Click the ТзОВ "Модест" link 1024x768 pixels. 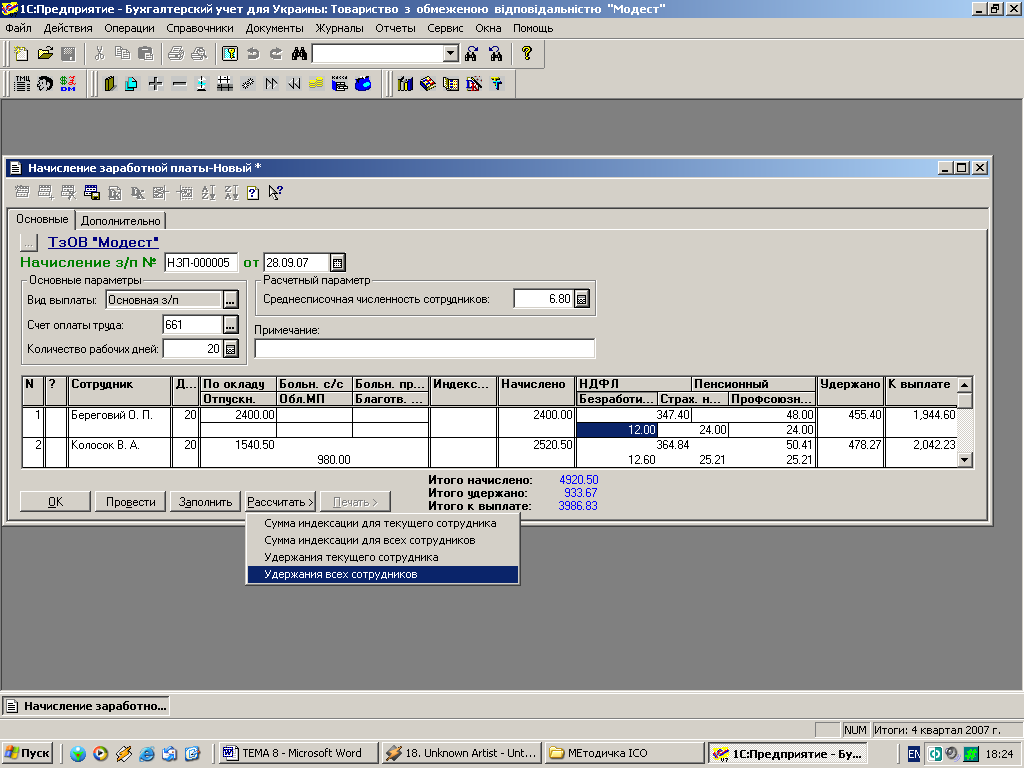[103, 242]
